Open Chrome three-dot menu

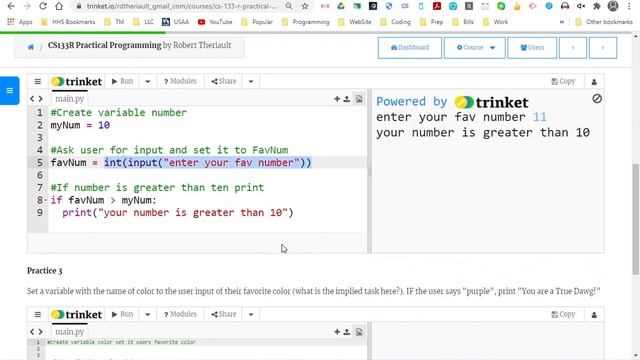tap(629, 6)
